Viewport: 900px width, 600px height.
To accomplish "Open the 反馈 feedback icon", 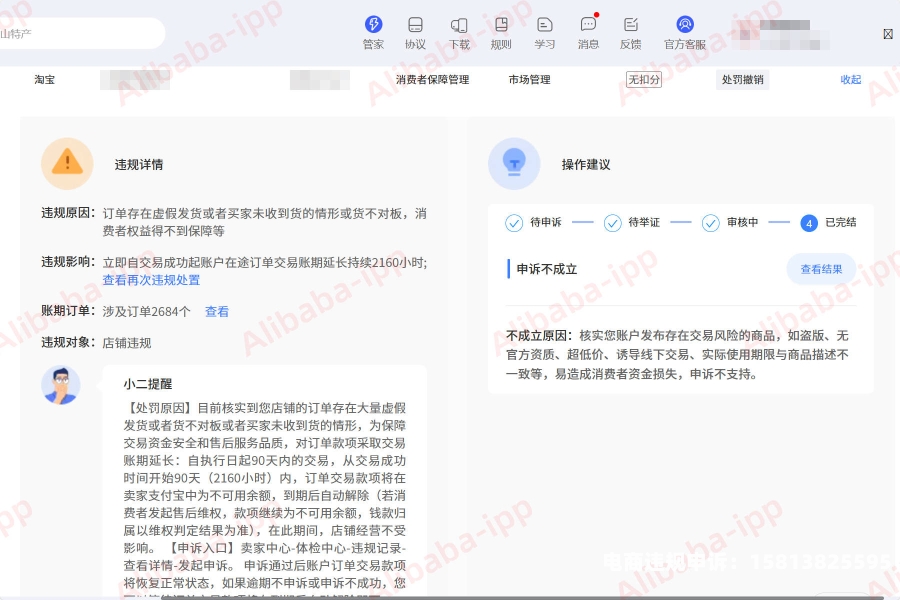I will pos(631,25).
